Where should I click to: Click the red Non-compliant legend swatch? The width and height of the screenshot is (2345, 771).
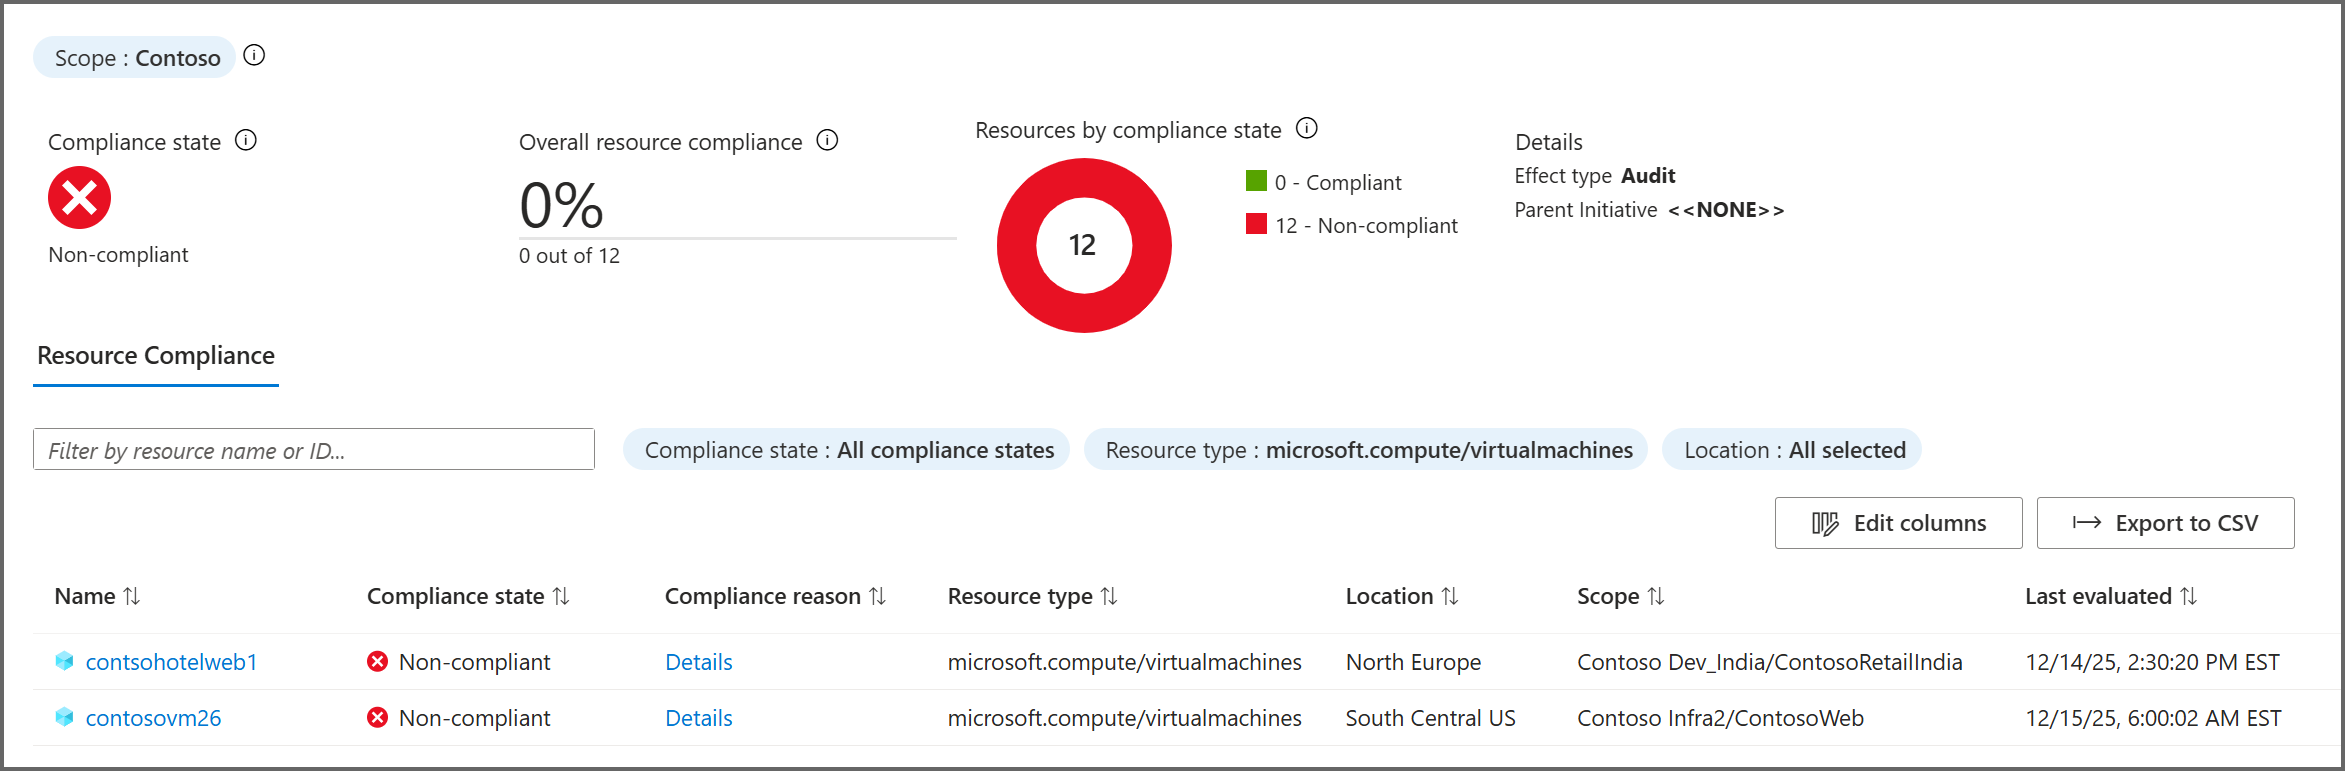click(x=1256, y=224)
